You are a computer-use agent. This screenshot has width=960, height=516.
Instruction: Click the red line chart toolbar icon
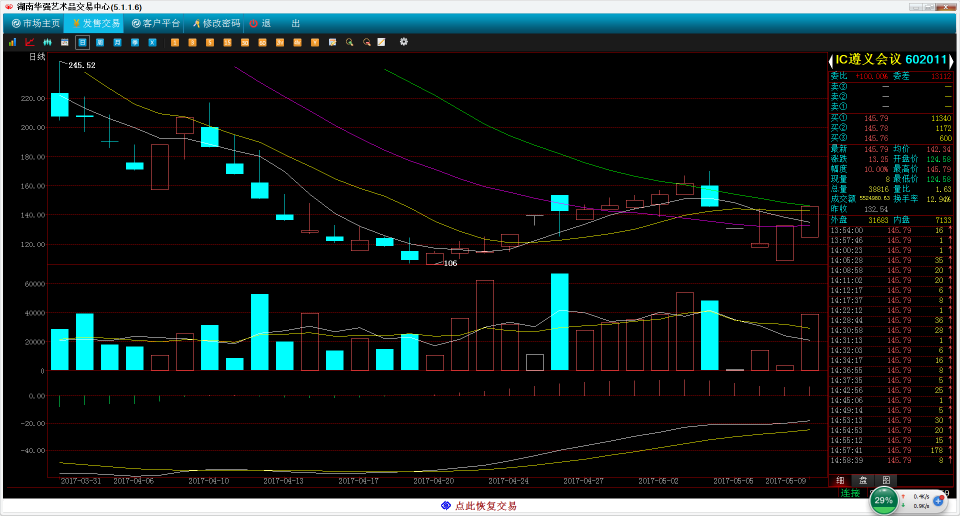[29, 42]
